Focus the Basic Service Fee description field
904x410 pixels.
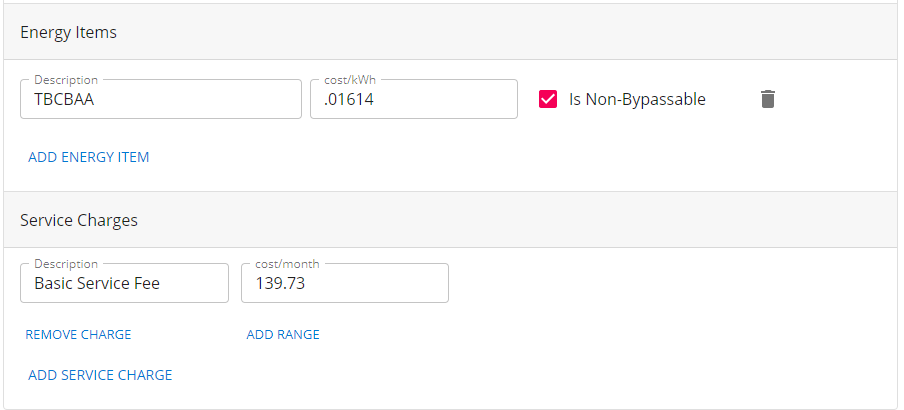(124, 283)
